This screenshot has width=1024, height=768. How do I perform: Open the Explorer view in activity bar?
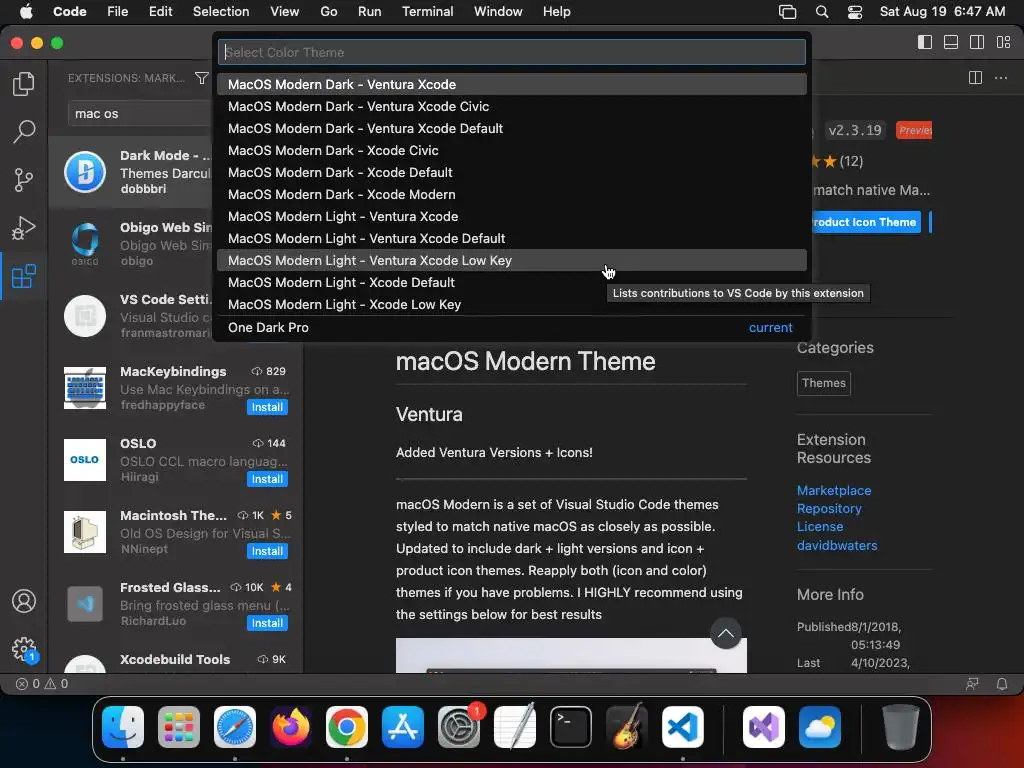click(24, 84)
